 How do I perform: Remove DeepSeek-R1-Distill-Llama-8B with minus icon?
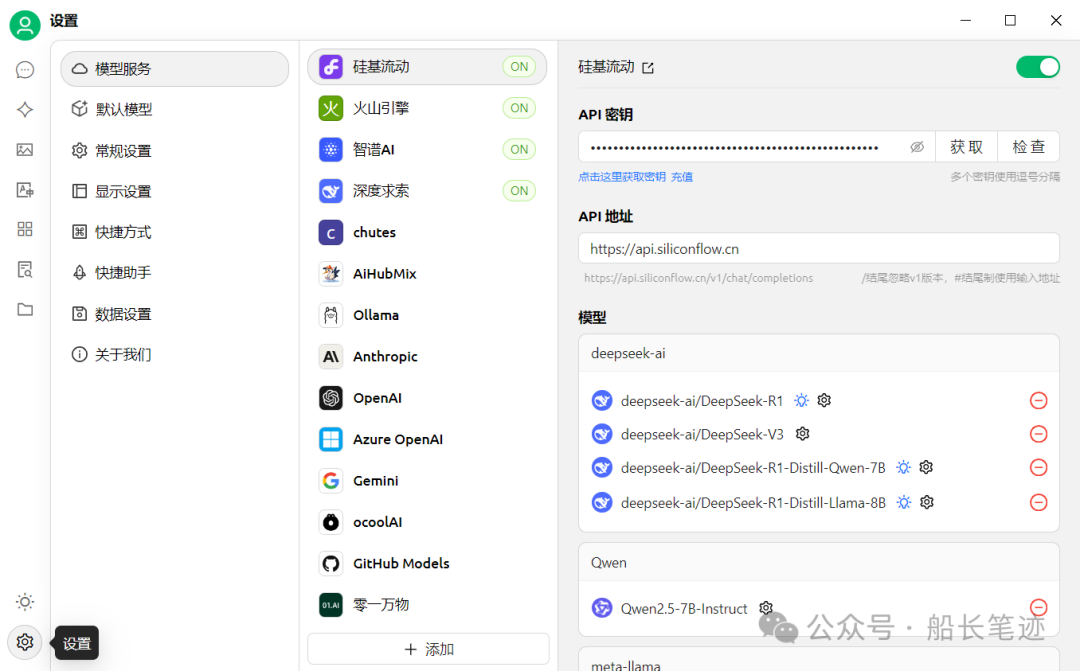1038,502
